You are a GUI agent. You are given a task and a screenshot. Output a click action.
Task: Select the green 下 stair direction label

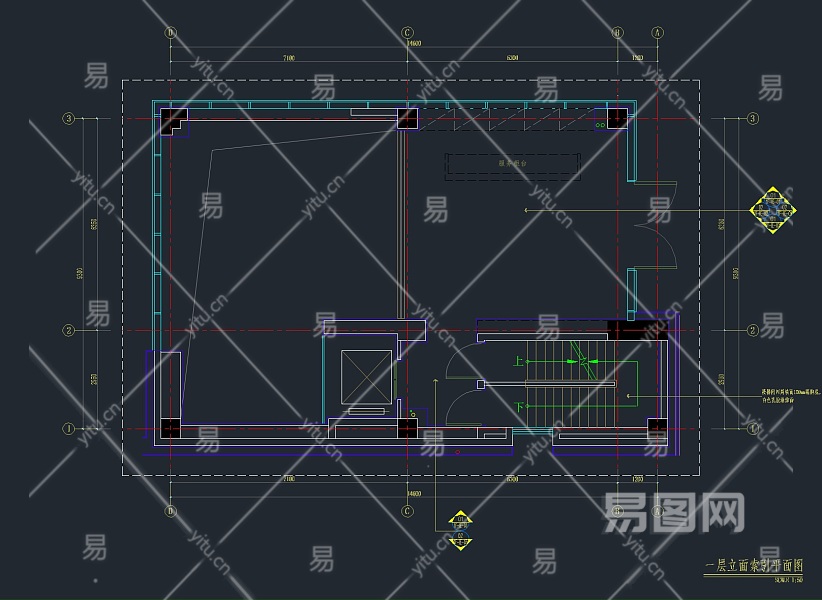[x=518, y=407]
